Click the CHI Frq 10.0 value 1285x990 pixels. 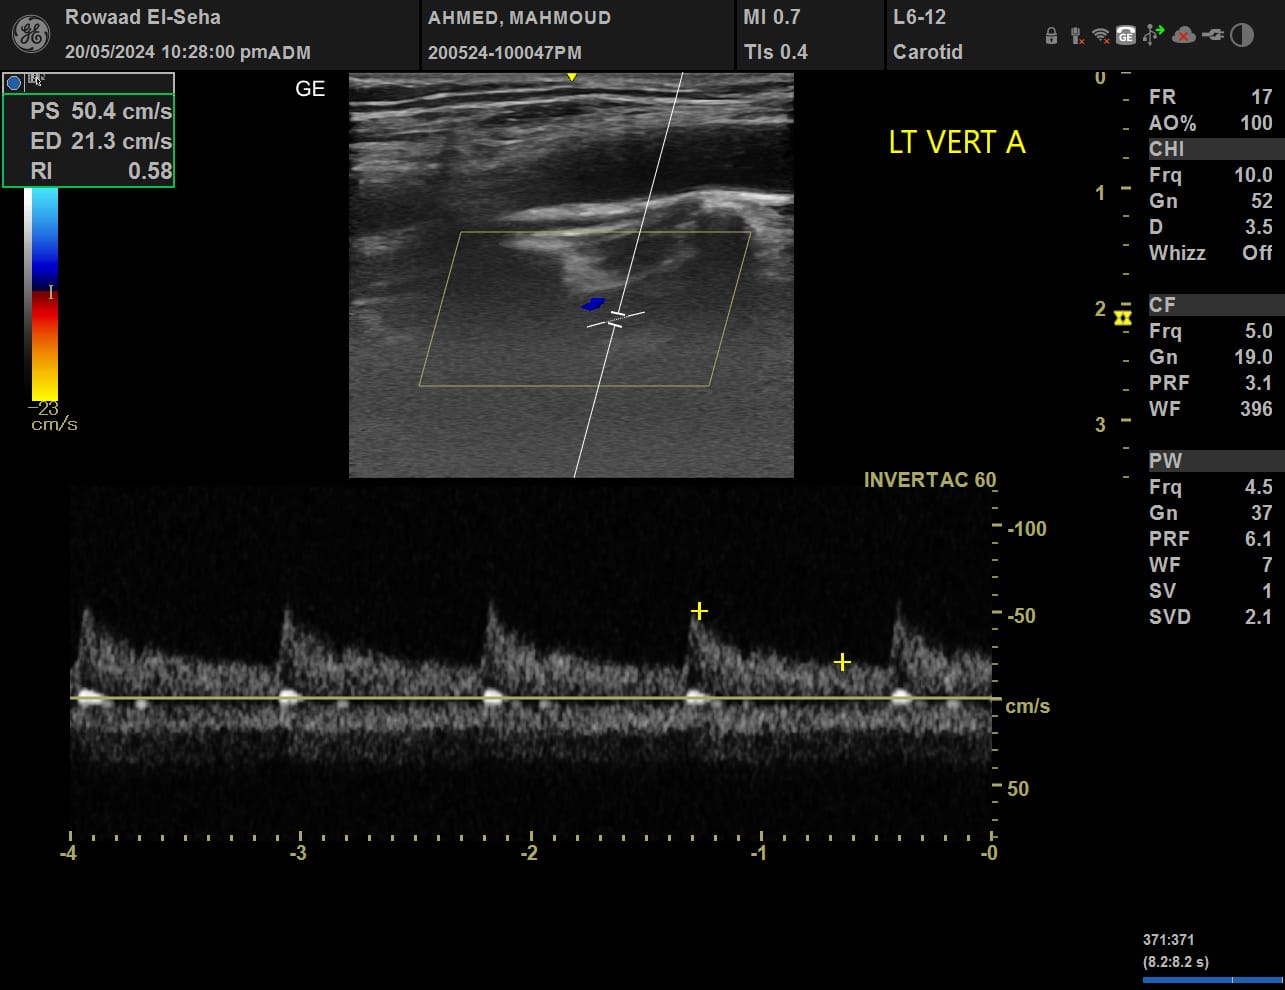1211,175
